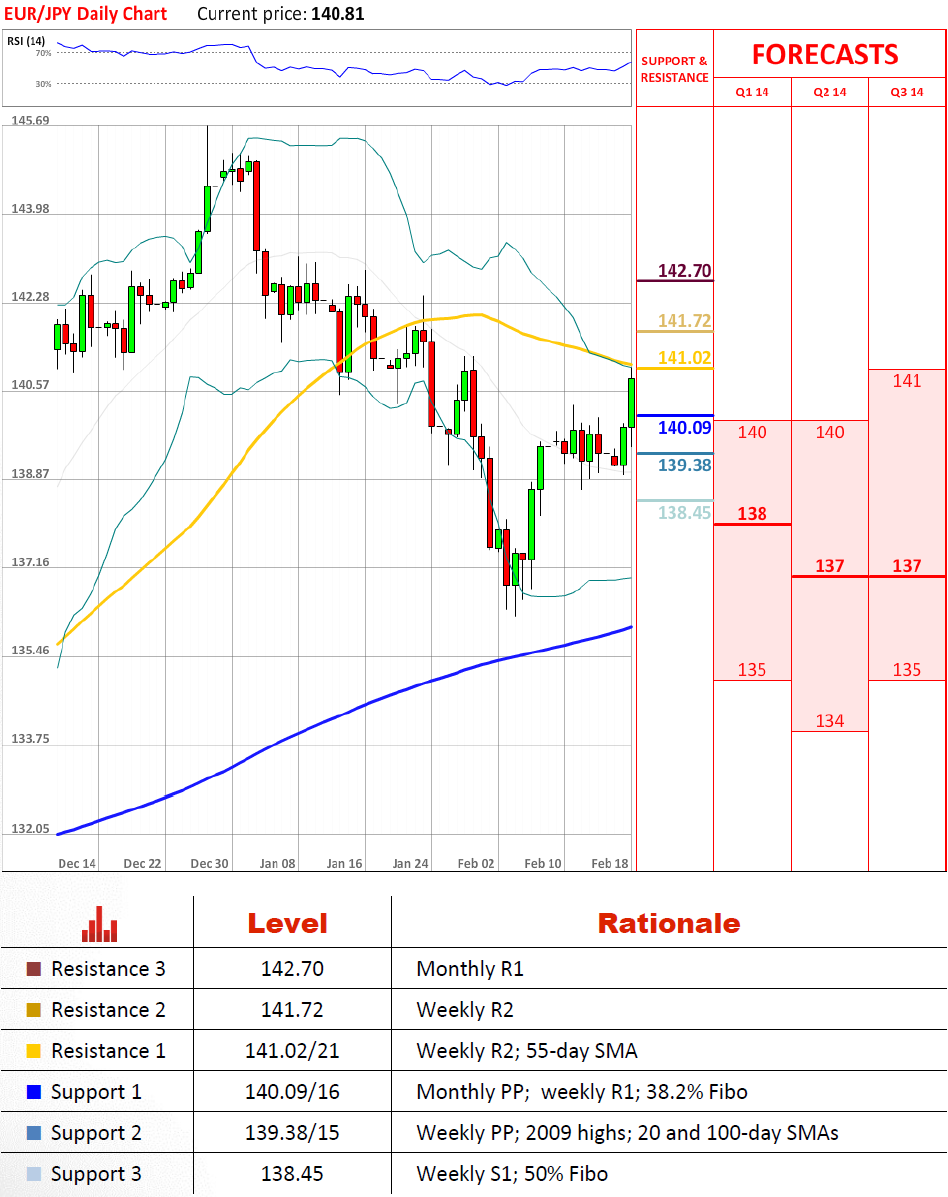948x1197 pixels.
Task: Select the Q1 14 forecast column header
Action: 751,92
